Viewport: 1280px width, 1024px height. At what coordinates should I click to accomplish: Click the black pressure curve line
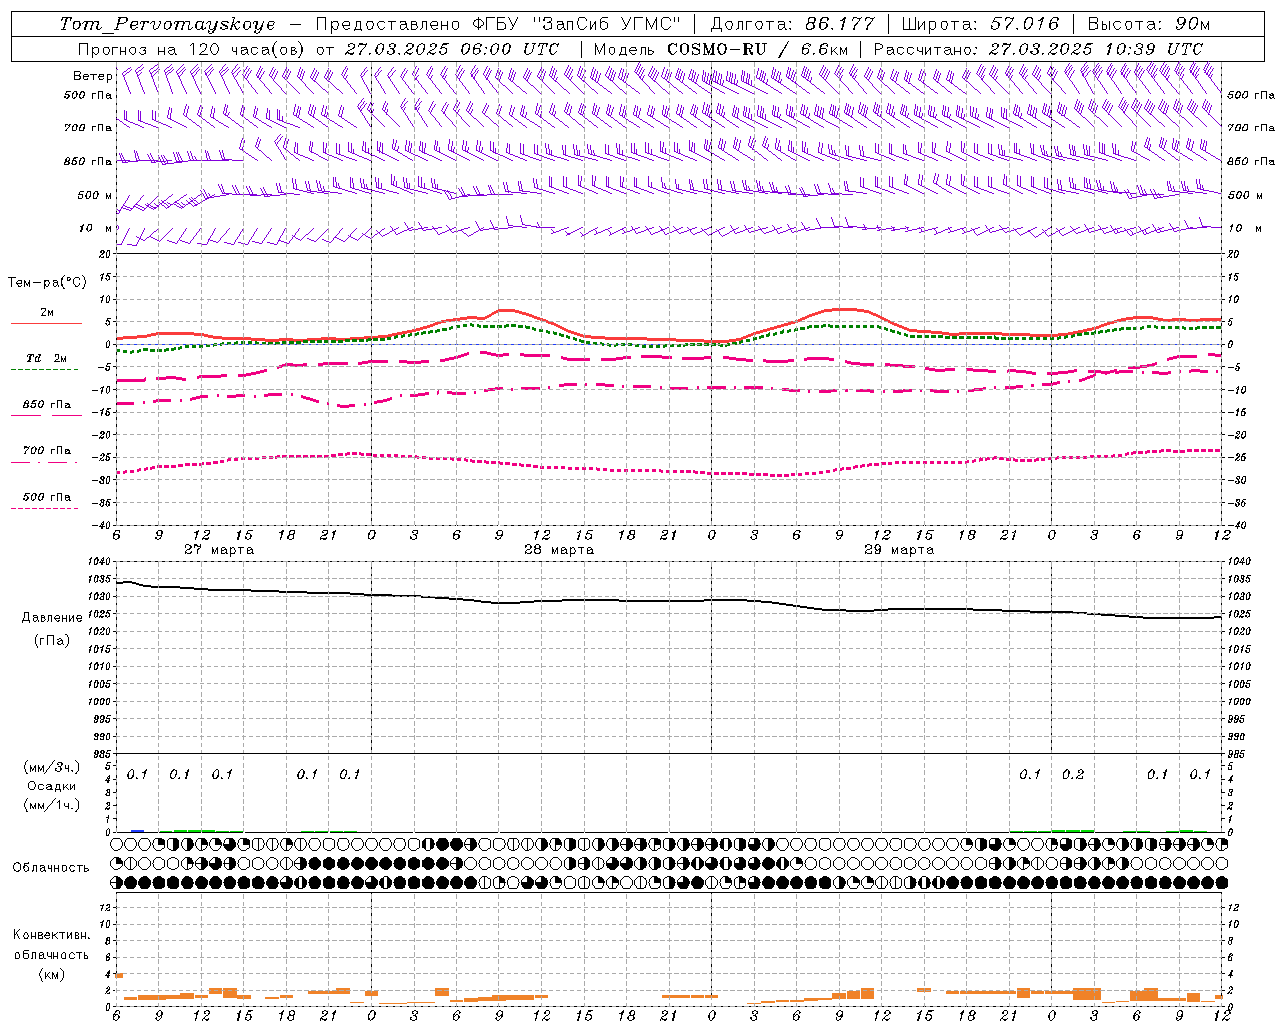point(668,601)
